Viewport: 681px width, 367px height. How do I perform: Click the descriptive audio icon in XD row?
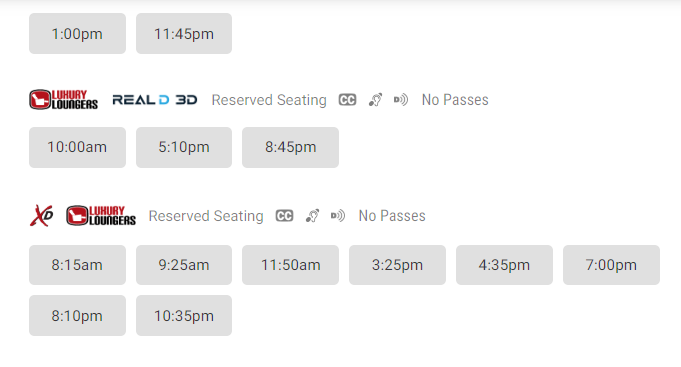(x=338, y=216)
